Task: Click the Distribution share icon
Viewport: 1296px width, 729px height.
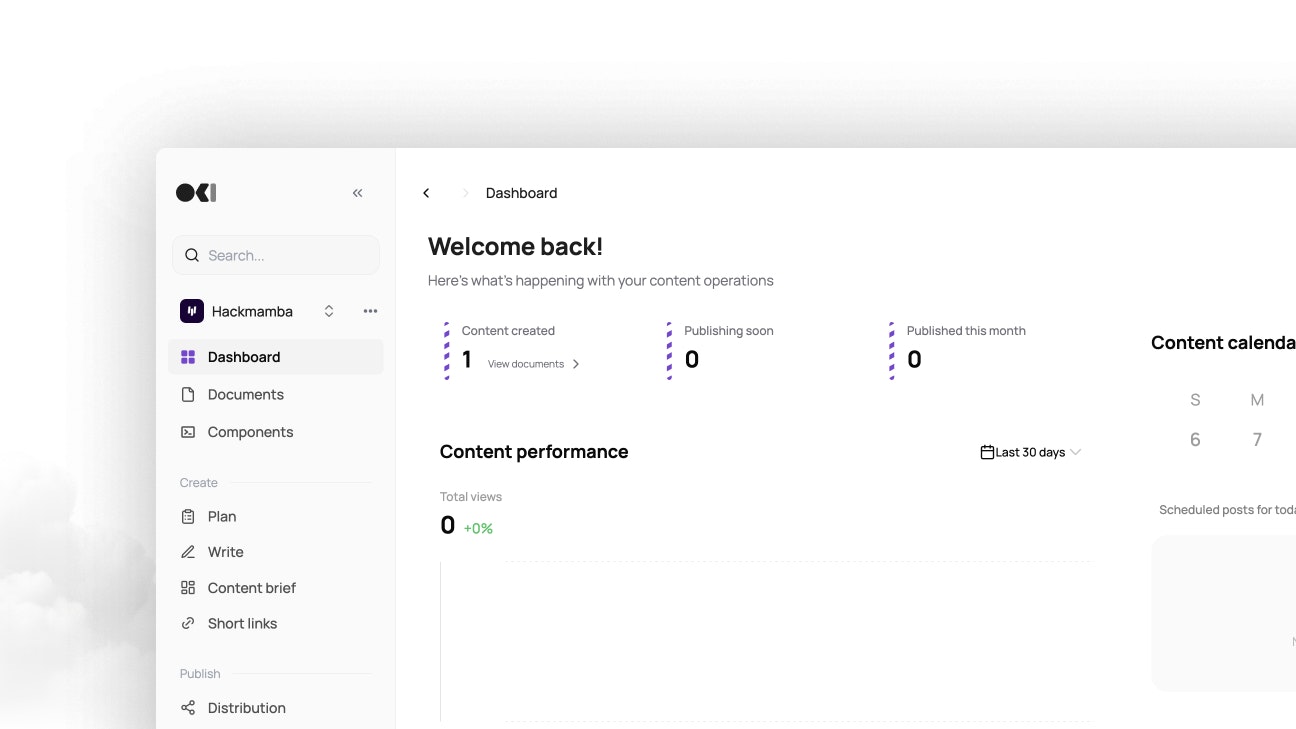Action: click(x=188, y=708)
